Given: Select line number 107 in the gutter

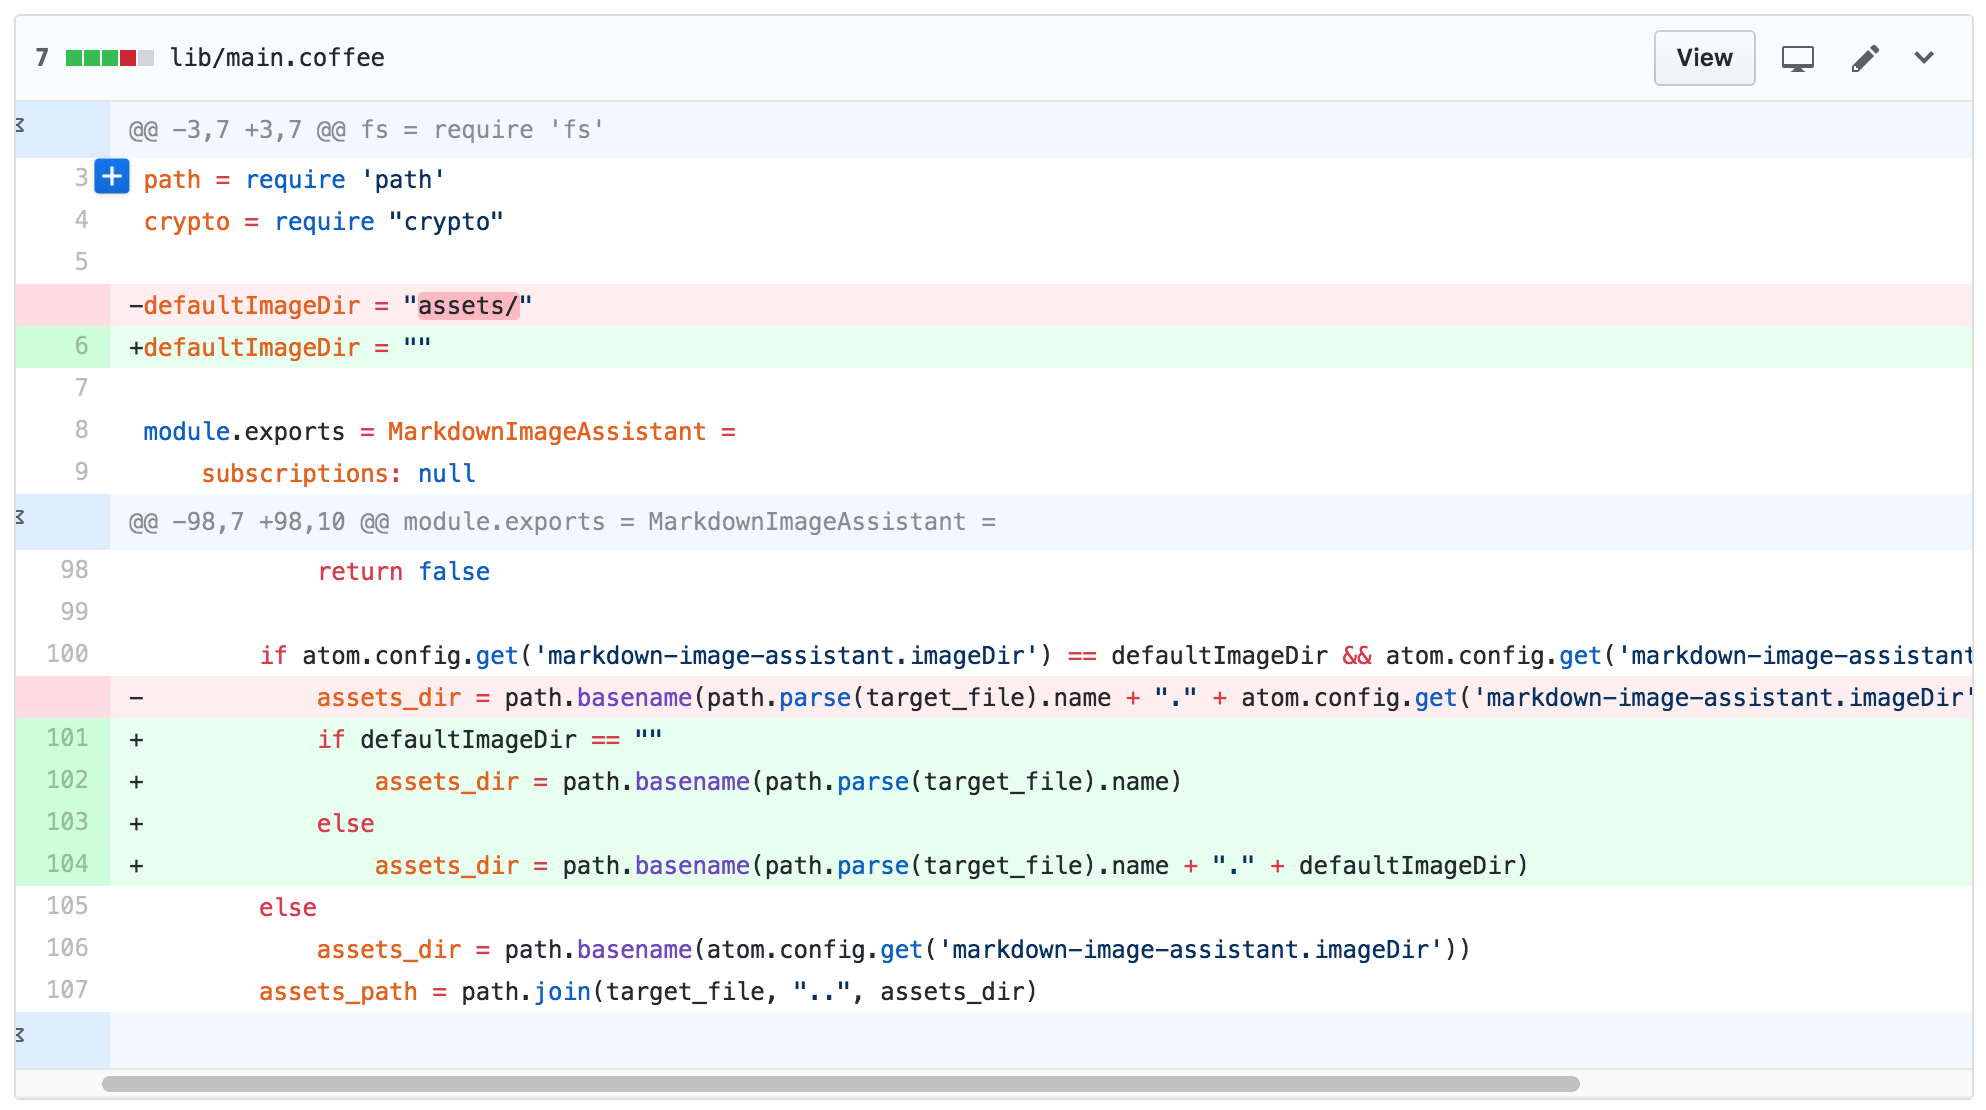Looking at the screenshot, I should point(67,990).
